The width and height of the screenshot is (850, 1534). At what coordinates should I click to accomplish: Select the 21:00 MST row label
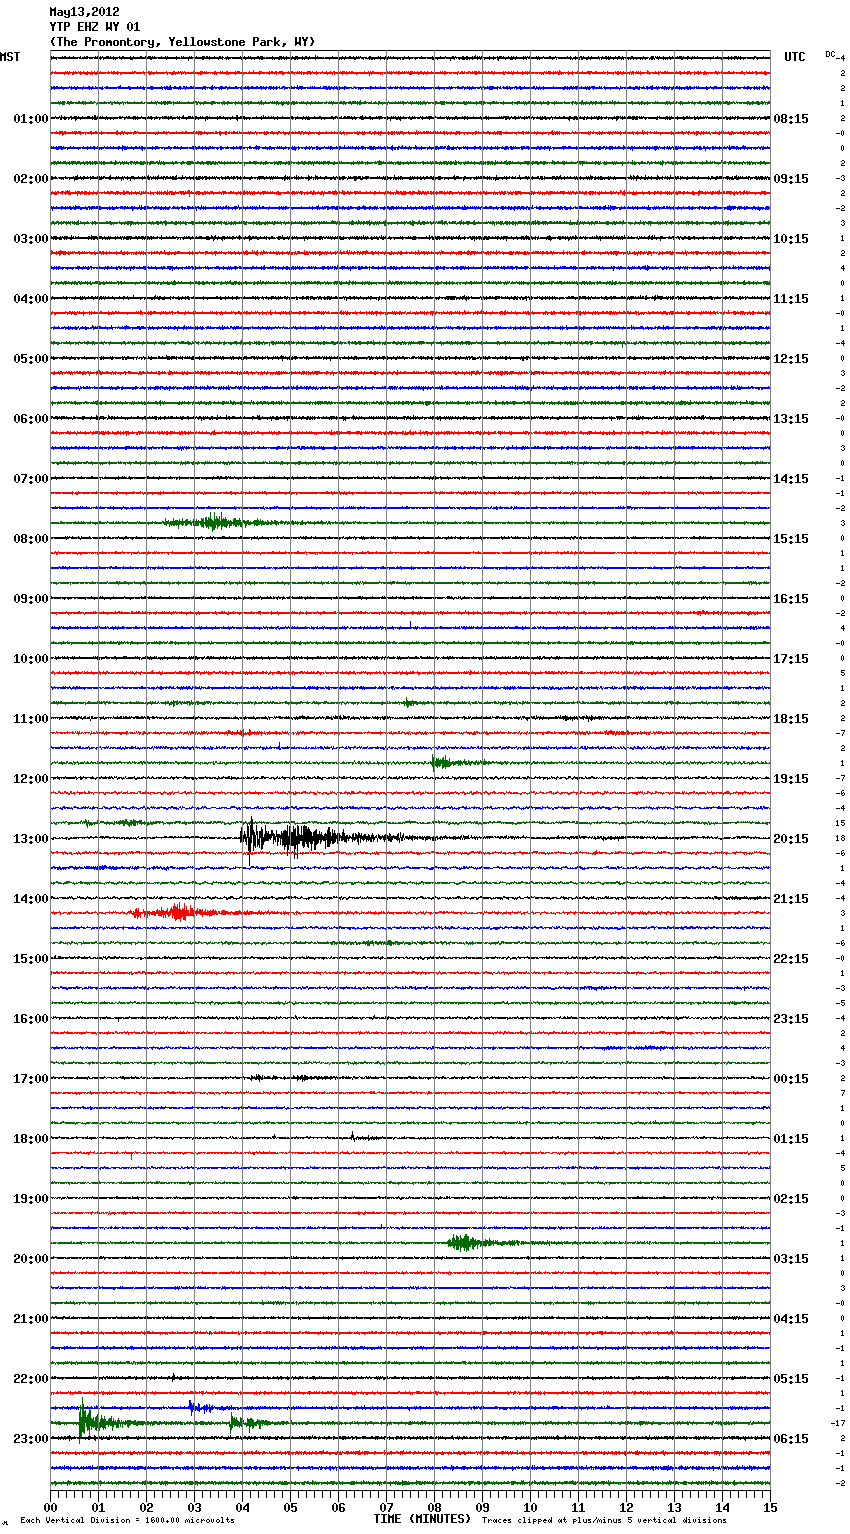click(31, 1319)
